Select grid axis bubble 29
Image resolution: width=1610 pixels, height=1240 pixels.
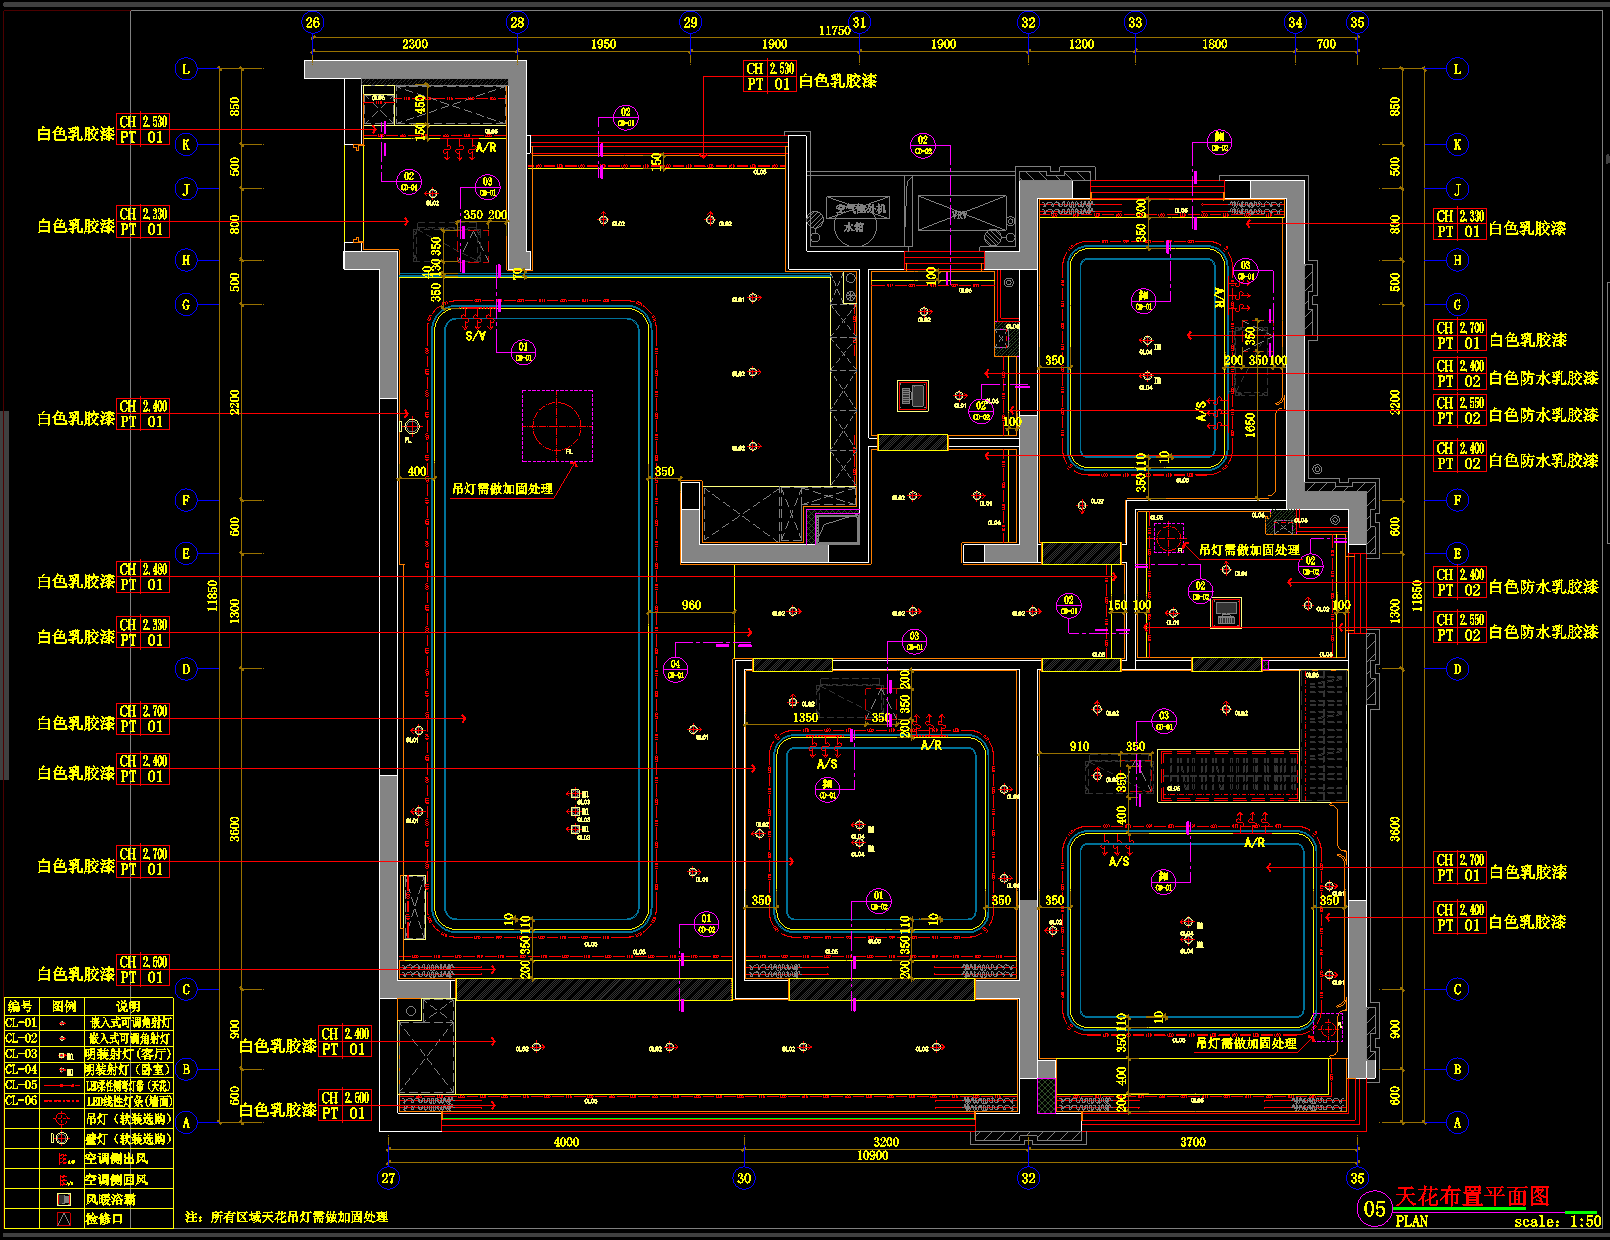coord(690,22)
